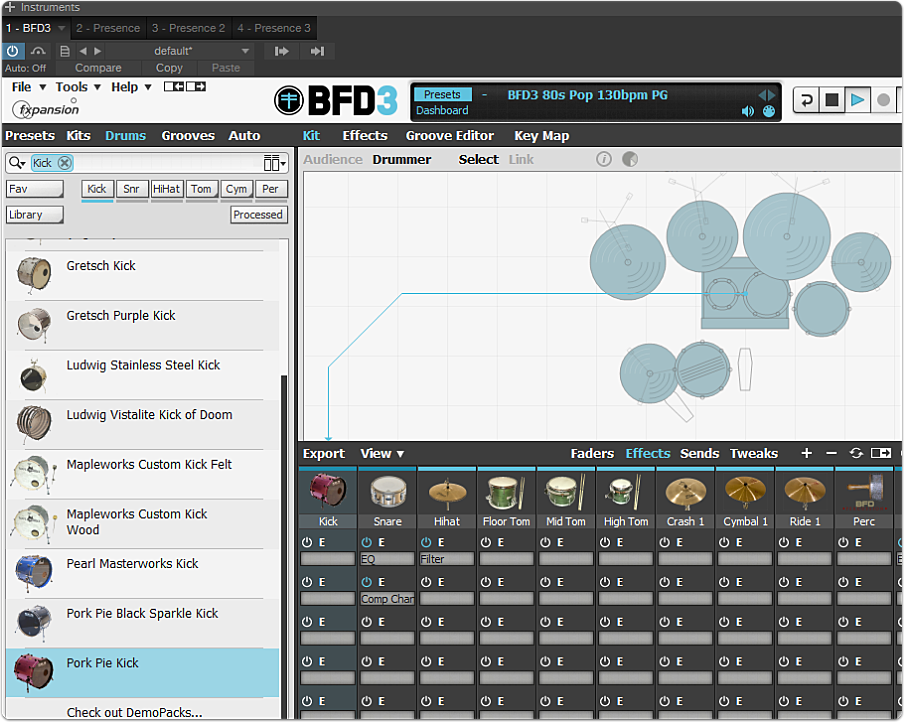Image resolution: width=904 pixels, height=722 pixels.
Task: Toggle power for Crash 1 first effect slot
Action: (665, 542)
